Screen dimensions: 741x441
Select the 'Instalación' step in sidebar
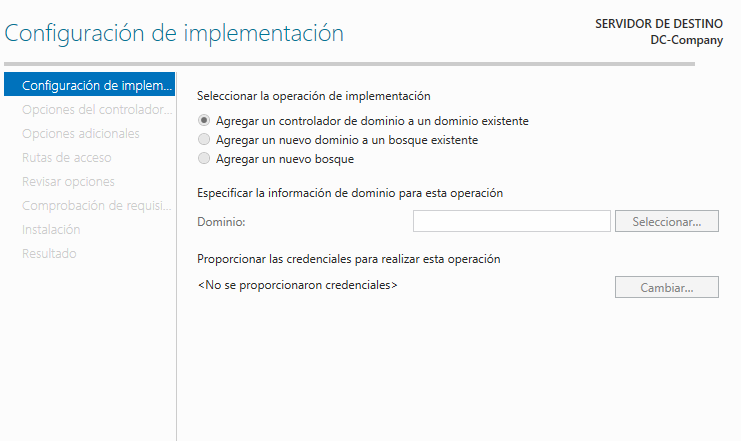coord(51,230)
